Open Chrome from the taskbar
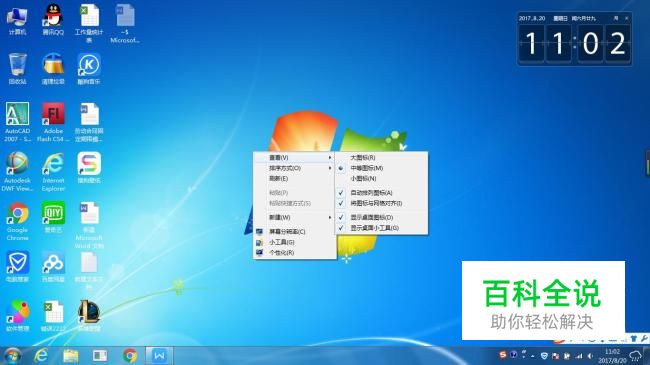Image resolution: width=650 pixels, height=365 pixels. (130, 355)
